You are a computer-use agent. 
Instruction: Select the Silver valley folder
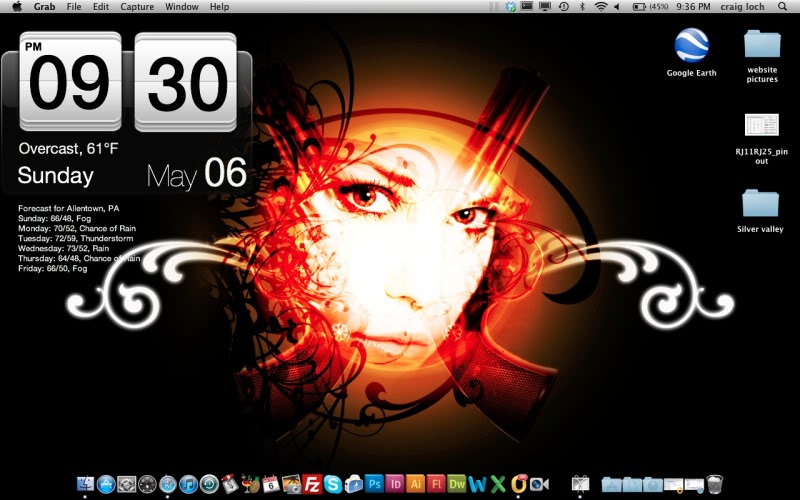click(760, 211)
